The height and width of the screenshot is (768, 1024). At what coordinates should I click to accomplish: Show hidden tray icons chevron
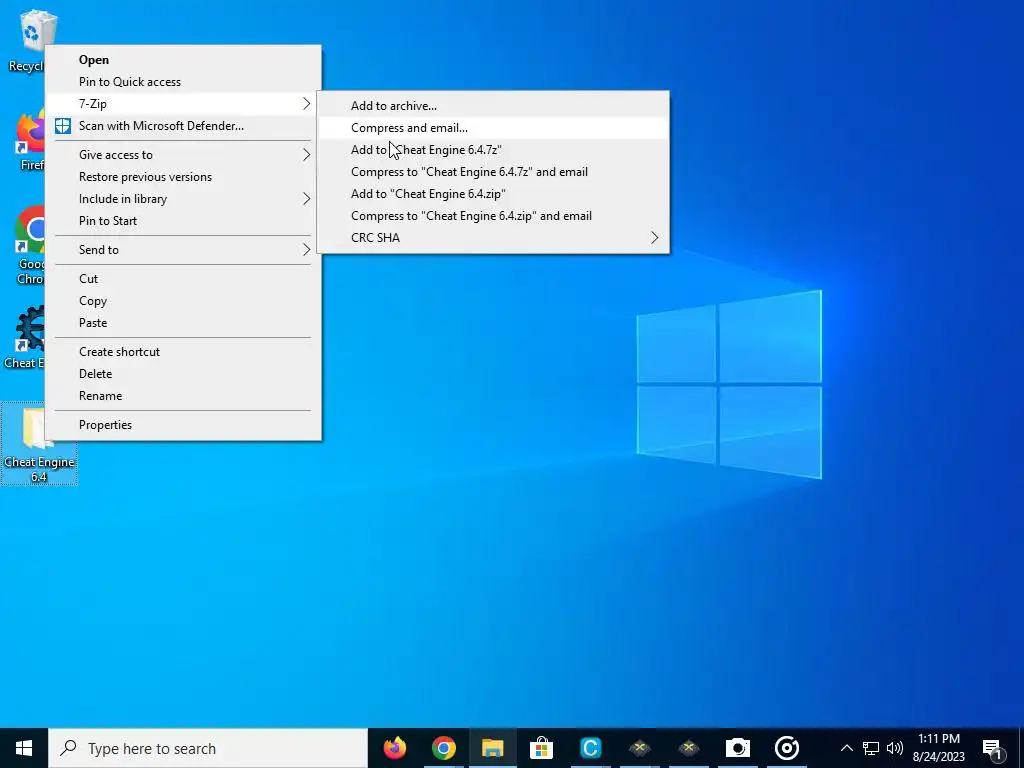pyautogui.click(x=846, y=748)
